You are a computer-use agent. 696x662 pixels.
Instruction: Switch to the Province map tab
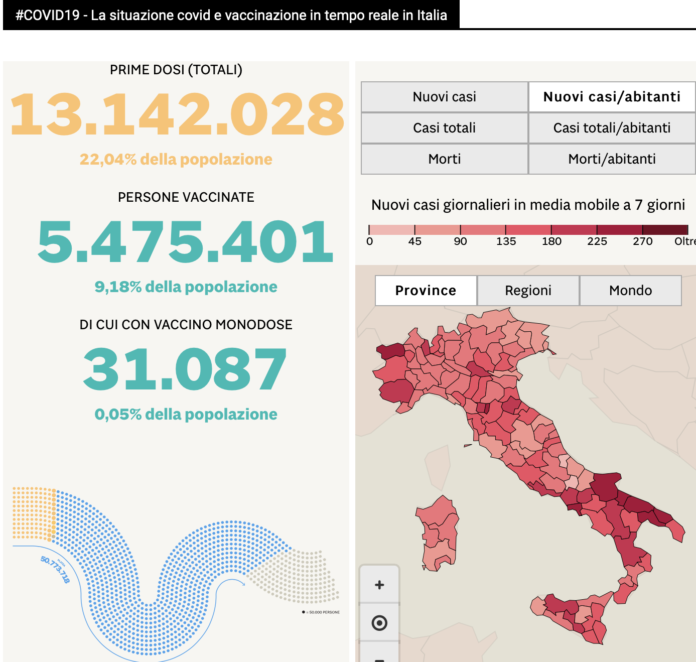pyautogui.click(x=425, y=290)
